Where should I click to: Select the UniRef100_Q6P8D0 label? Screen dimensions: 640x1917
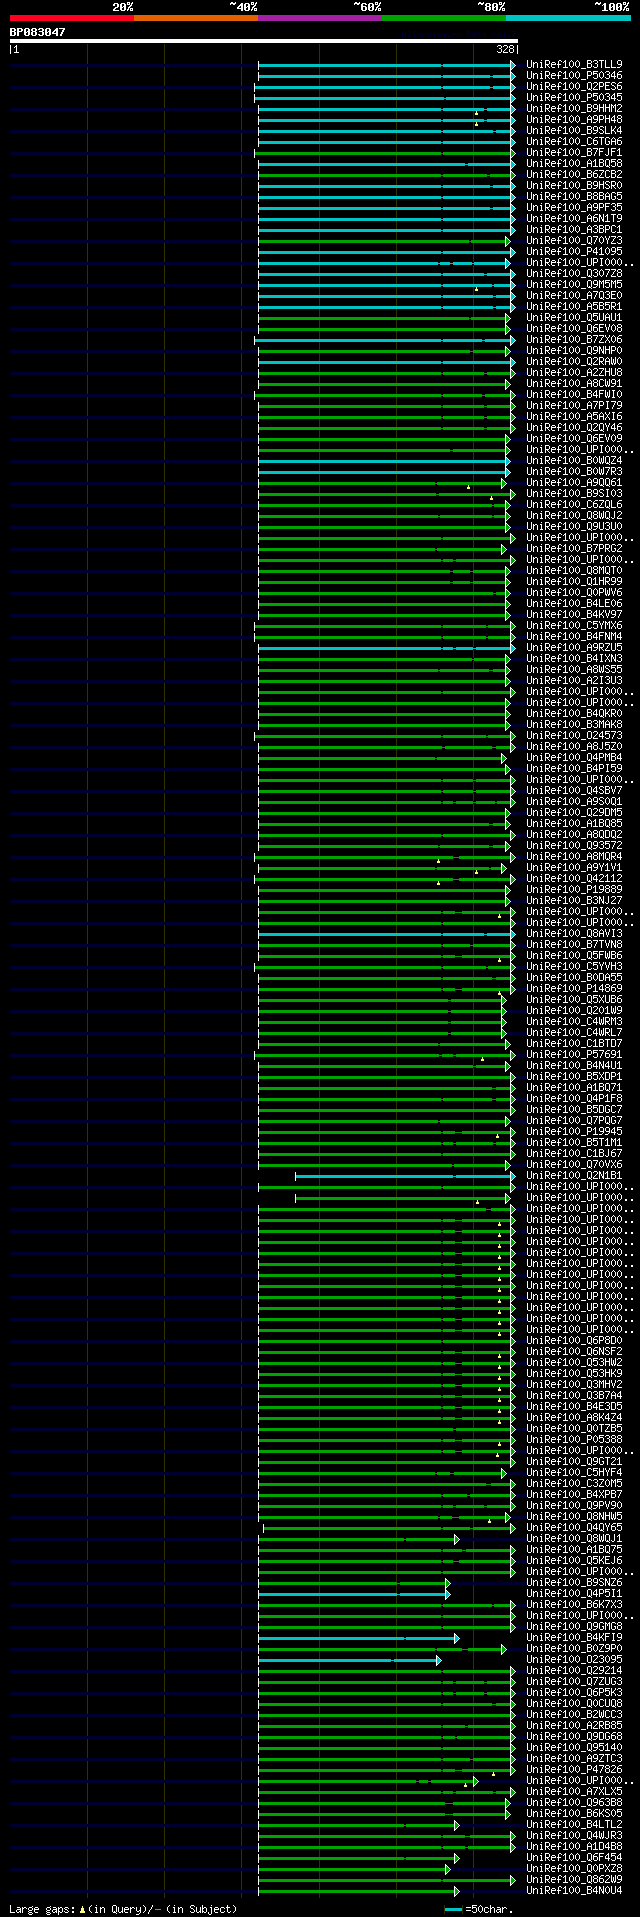pyautogui.click(x=574, y=1340)
